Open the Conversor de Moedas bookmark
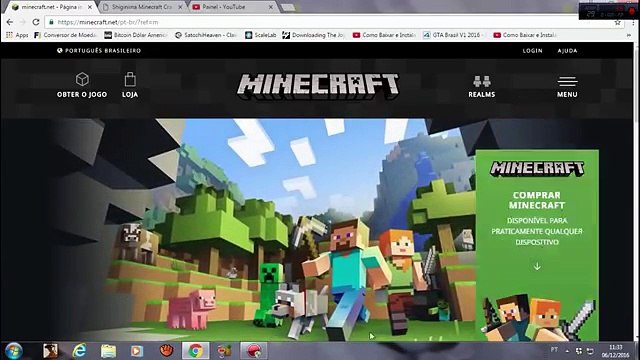Image resolution: width=640 pixels, height=360 pixels. click(x=65, y=35)
